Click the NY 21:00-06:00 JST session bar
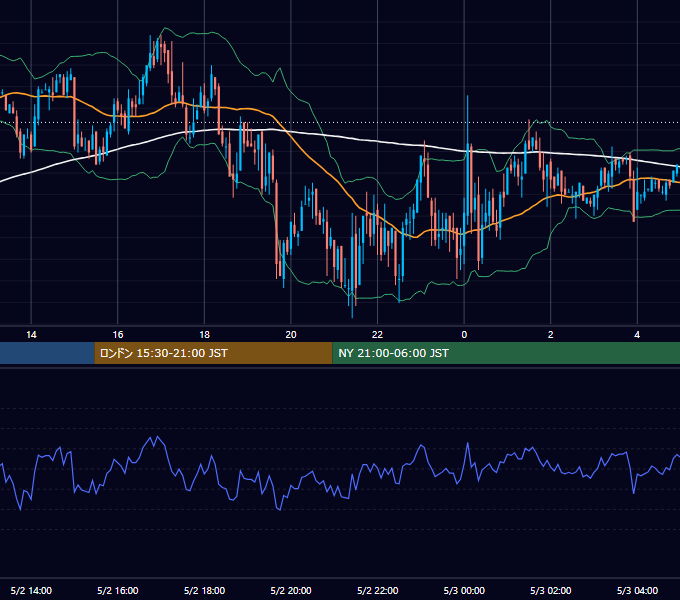680x600 pixels. point(506,353)
